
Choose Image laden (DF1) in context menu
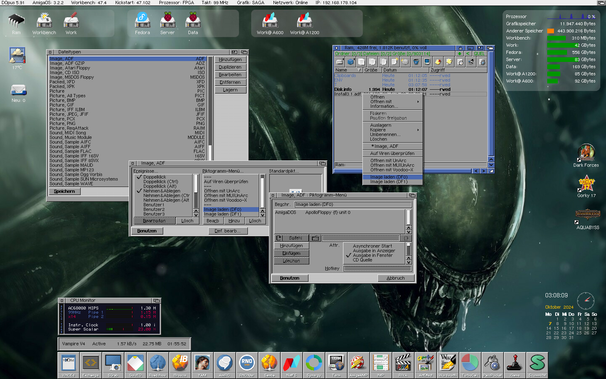pyautogui.click(x=392, y=182)
